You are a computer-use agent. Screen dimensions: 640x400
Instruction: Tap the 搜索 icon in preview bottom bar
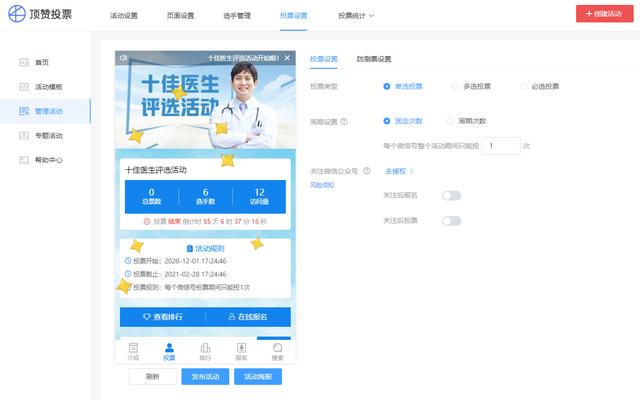(277, 350)
